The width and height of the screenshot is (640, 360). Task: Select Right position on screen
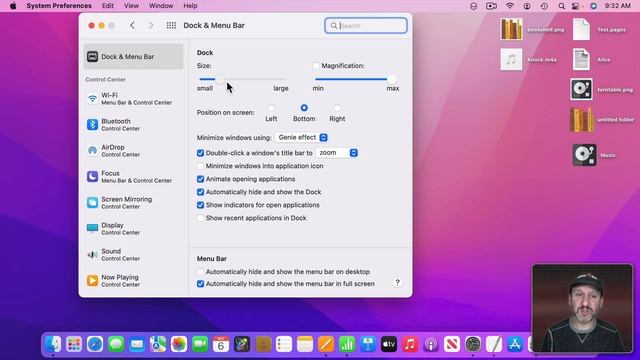pos(337,108)
